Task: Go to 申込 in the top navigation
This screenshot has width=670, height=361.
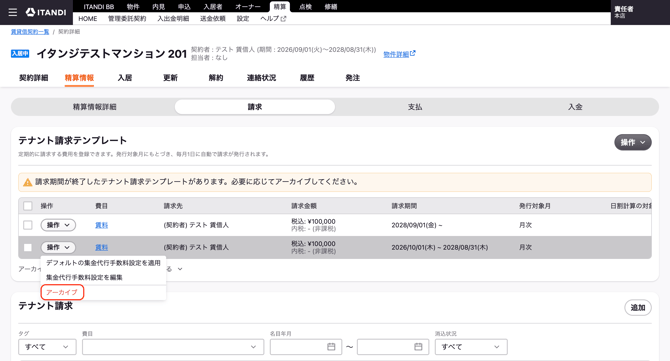Action: 184,6
